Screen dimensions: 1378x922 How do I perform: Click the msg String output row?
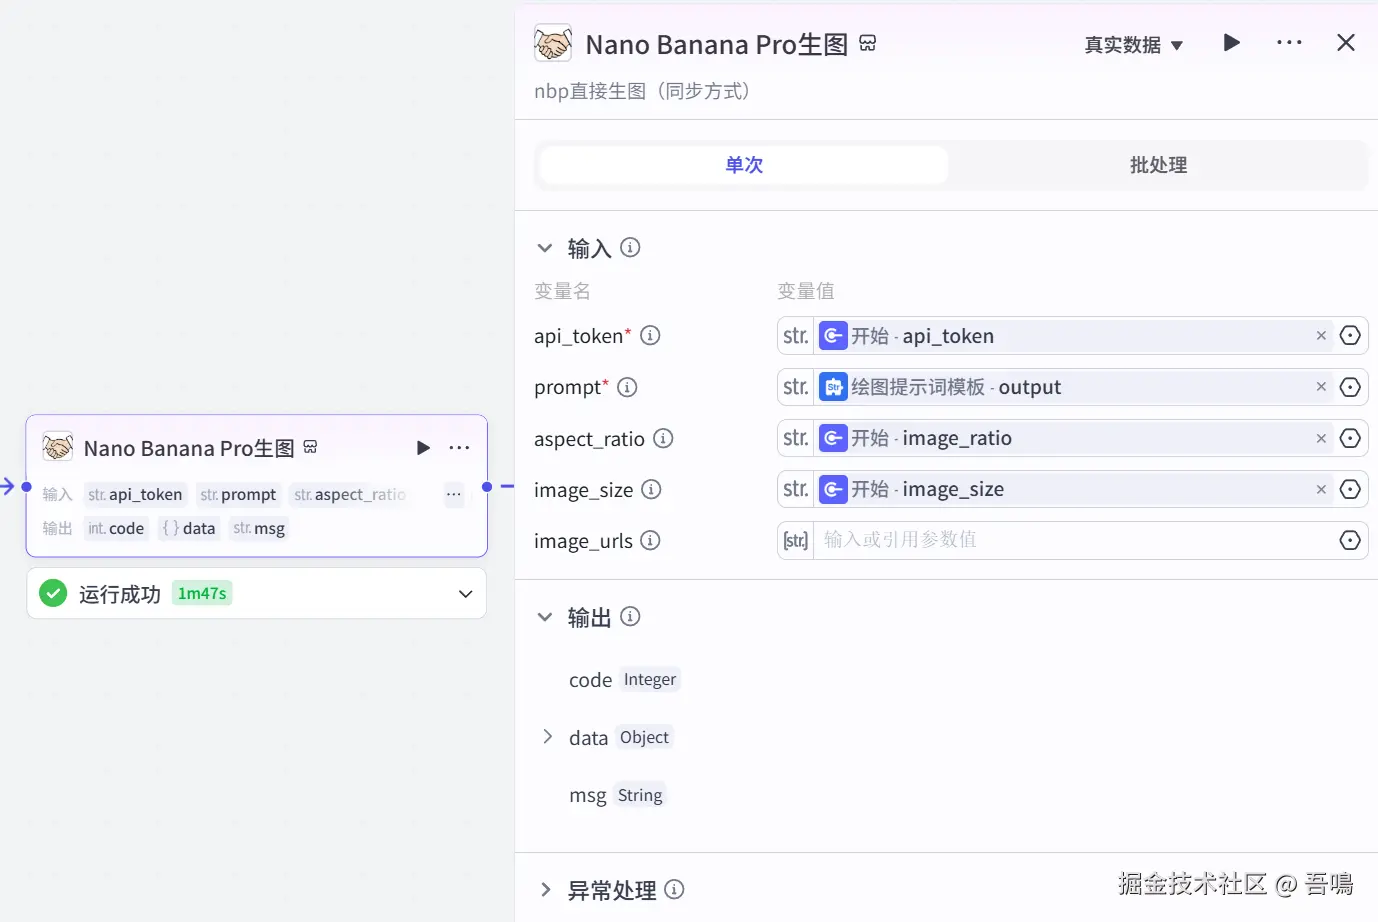pyautogui.click(x=617, y=796)
